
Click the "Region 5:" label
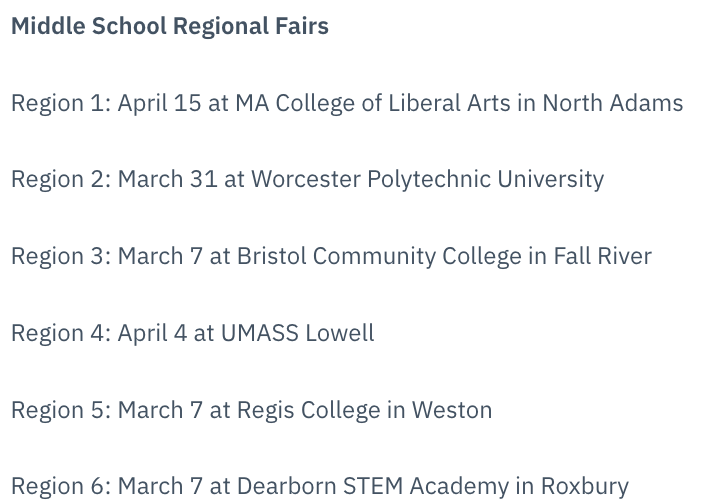tap(60, 410)
